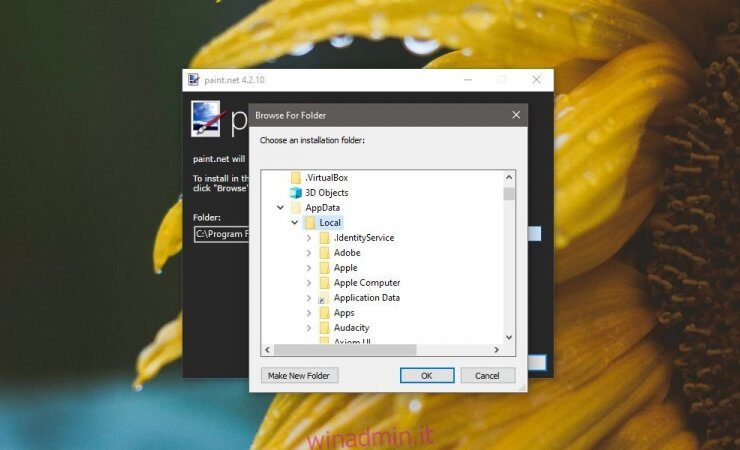Click the folder tree scroll down arrow
Viewport: 740px width, 450px height.
coord(509,337)
